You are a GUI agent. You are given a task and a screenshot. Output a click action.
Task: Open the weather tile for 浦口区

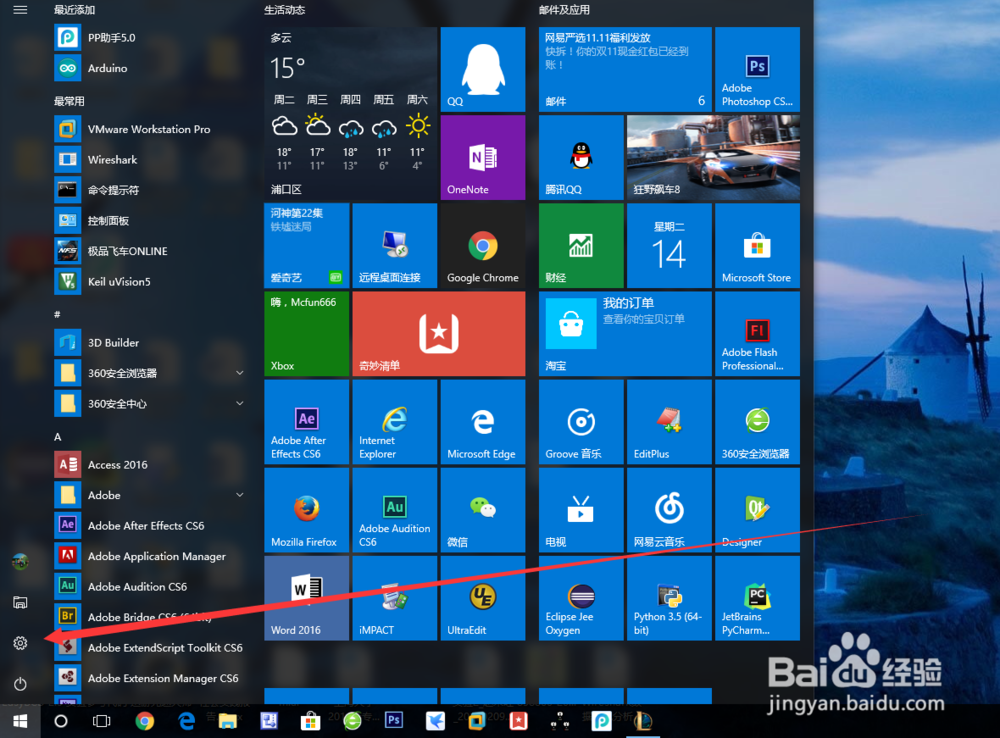tap(351, 114)
